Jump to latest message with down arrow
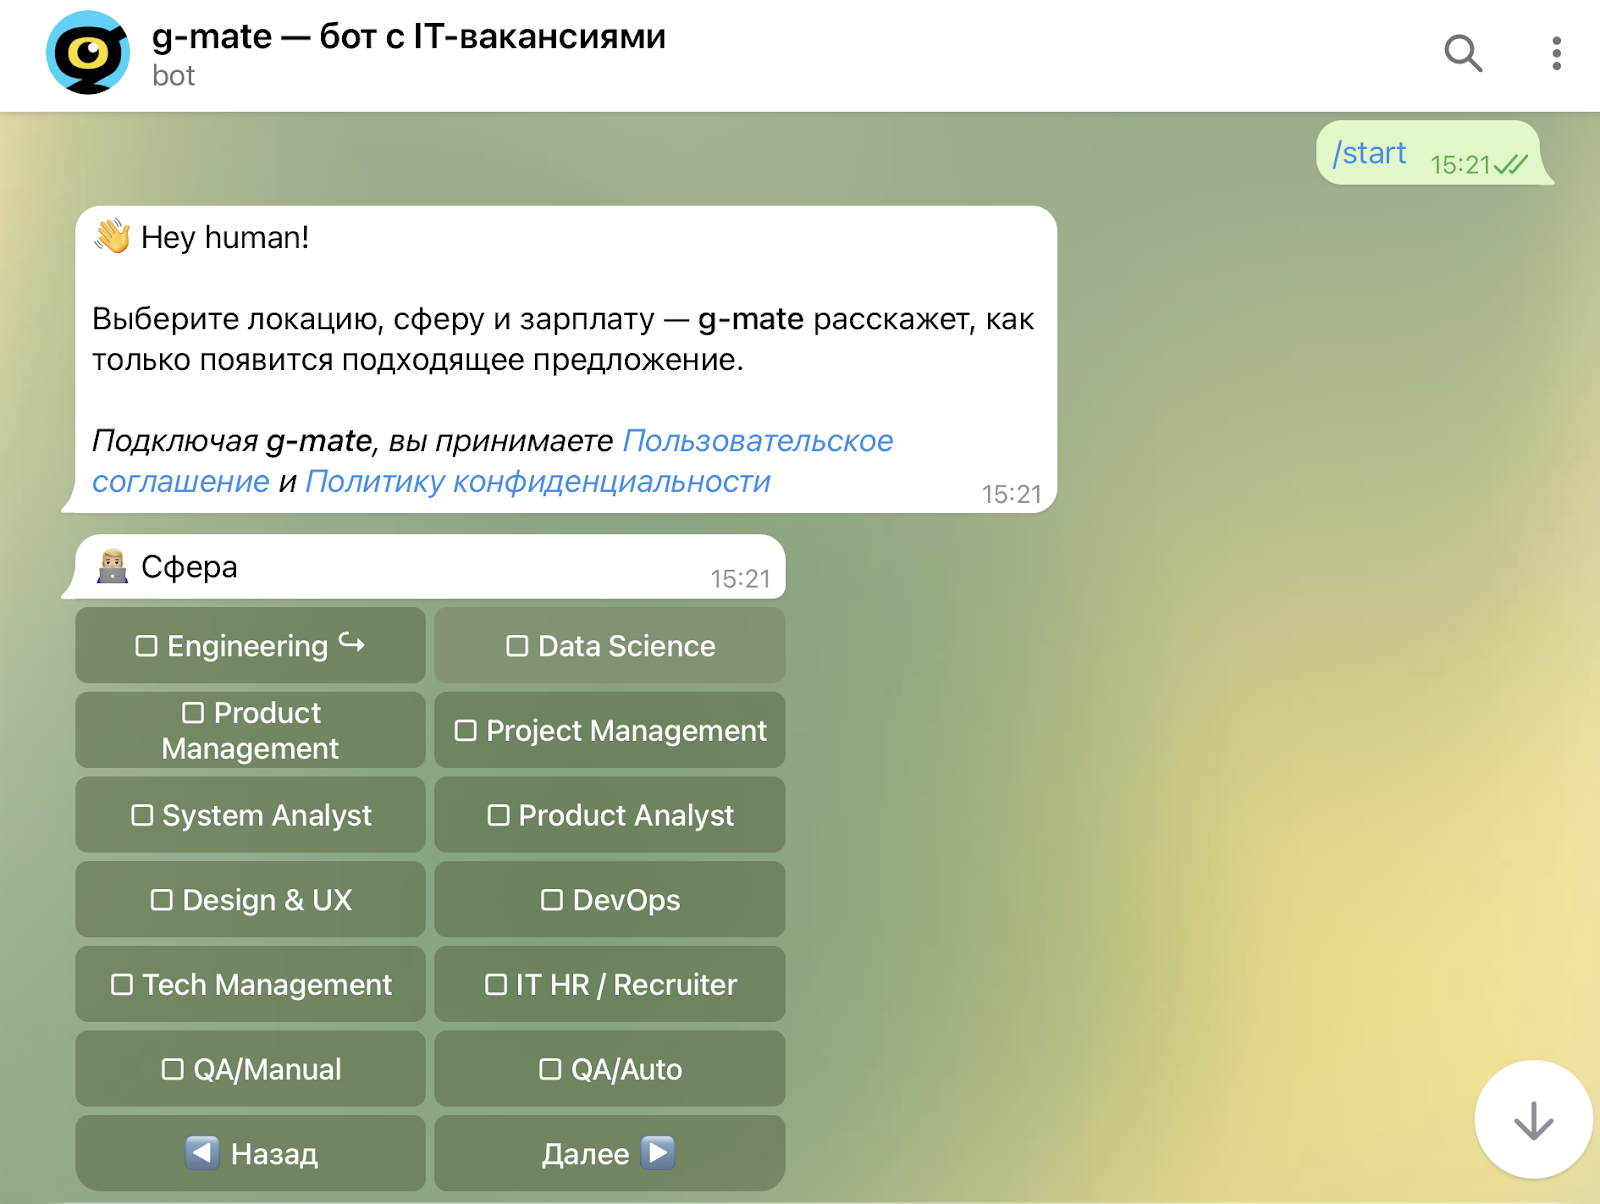This screenshot has width=1600, height=1204. tap(1533, 1119)
